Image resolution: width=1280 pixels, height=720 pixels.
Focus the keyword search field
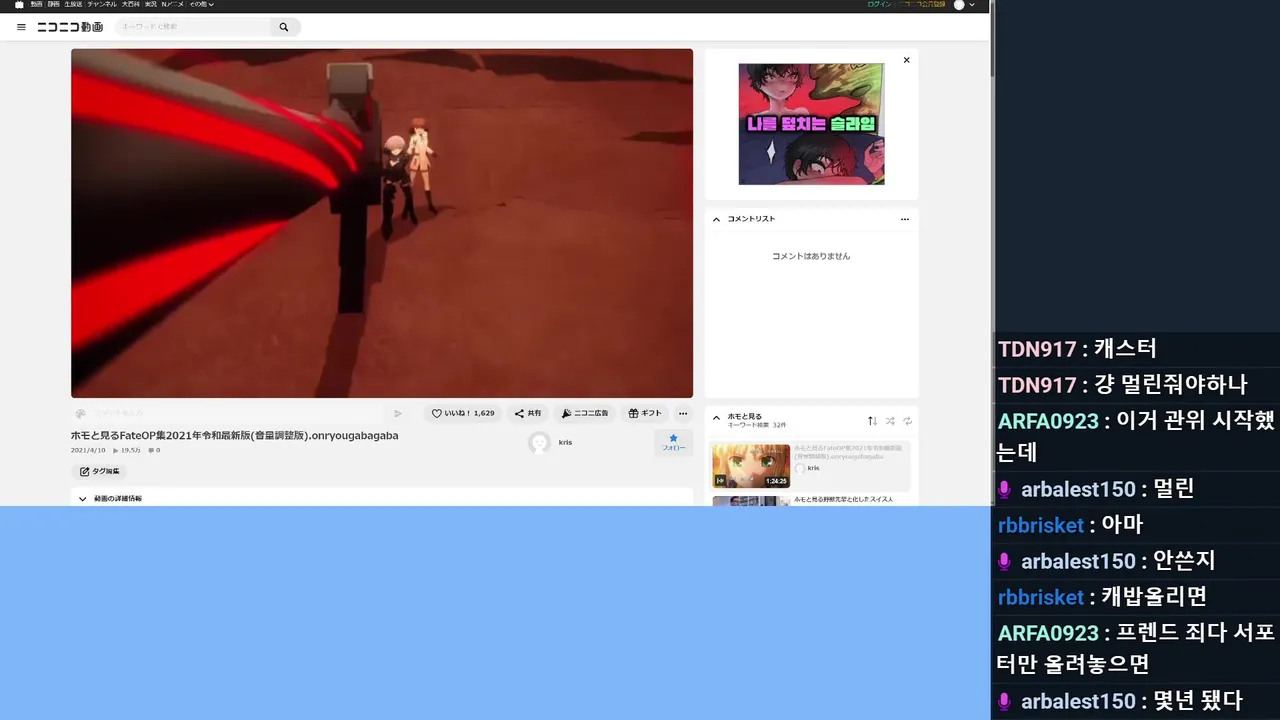(x=193, y=27)
